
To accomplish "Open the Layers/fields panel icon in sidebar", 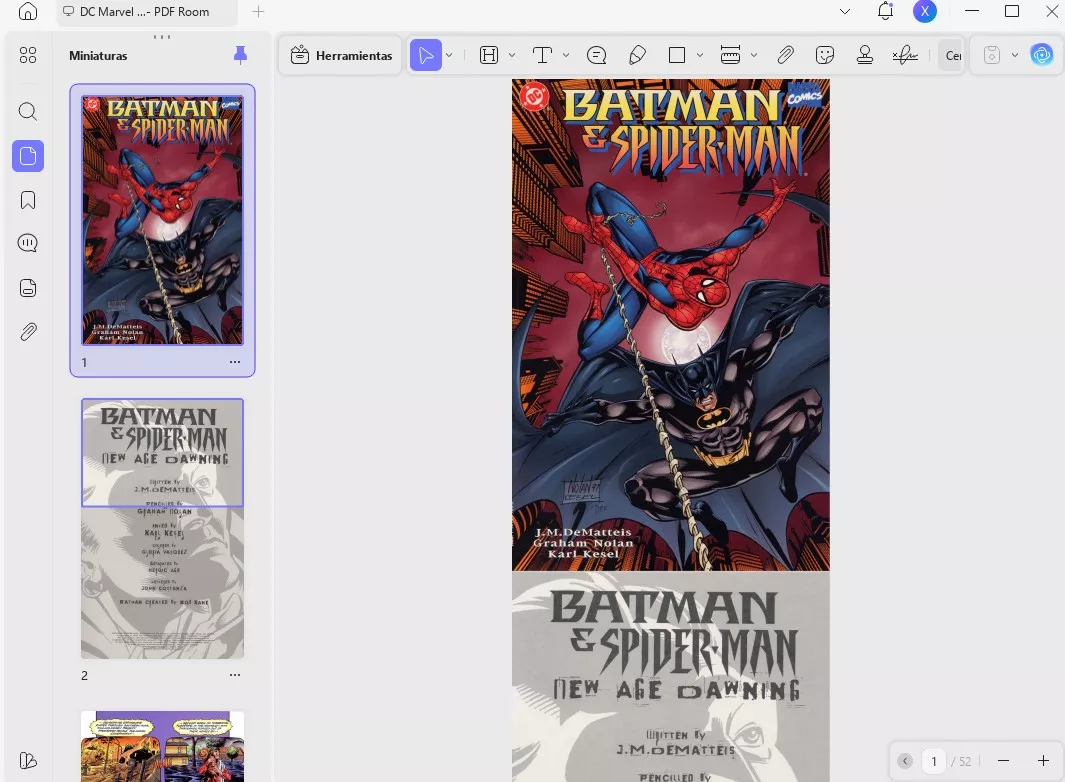I will (x=28, y=288).
